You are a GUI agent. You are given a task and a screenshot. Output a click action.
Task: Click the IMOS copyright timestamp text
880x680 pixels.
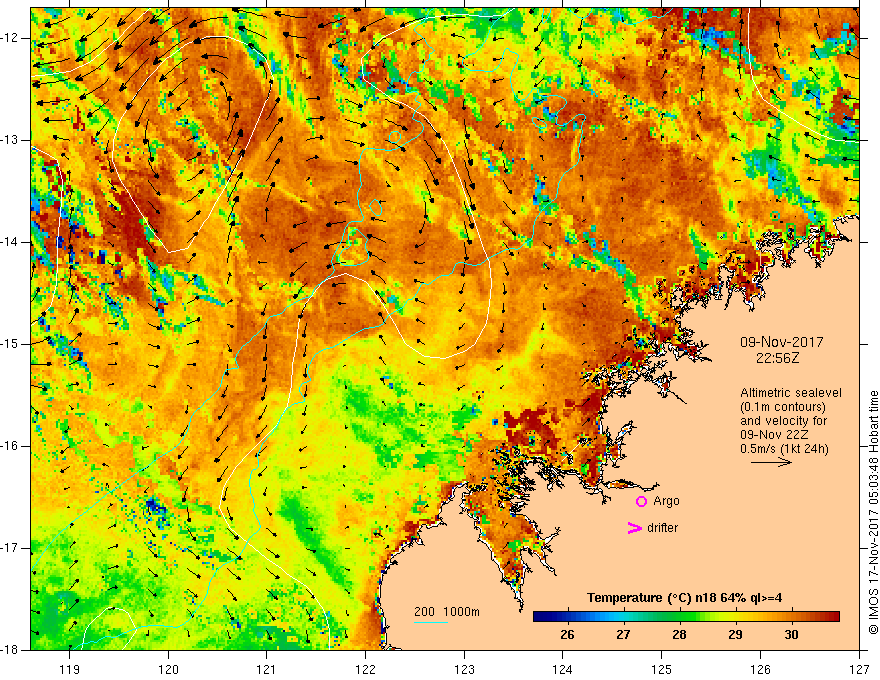click(x=873, y=512)
